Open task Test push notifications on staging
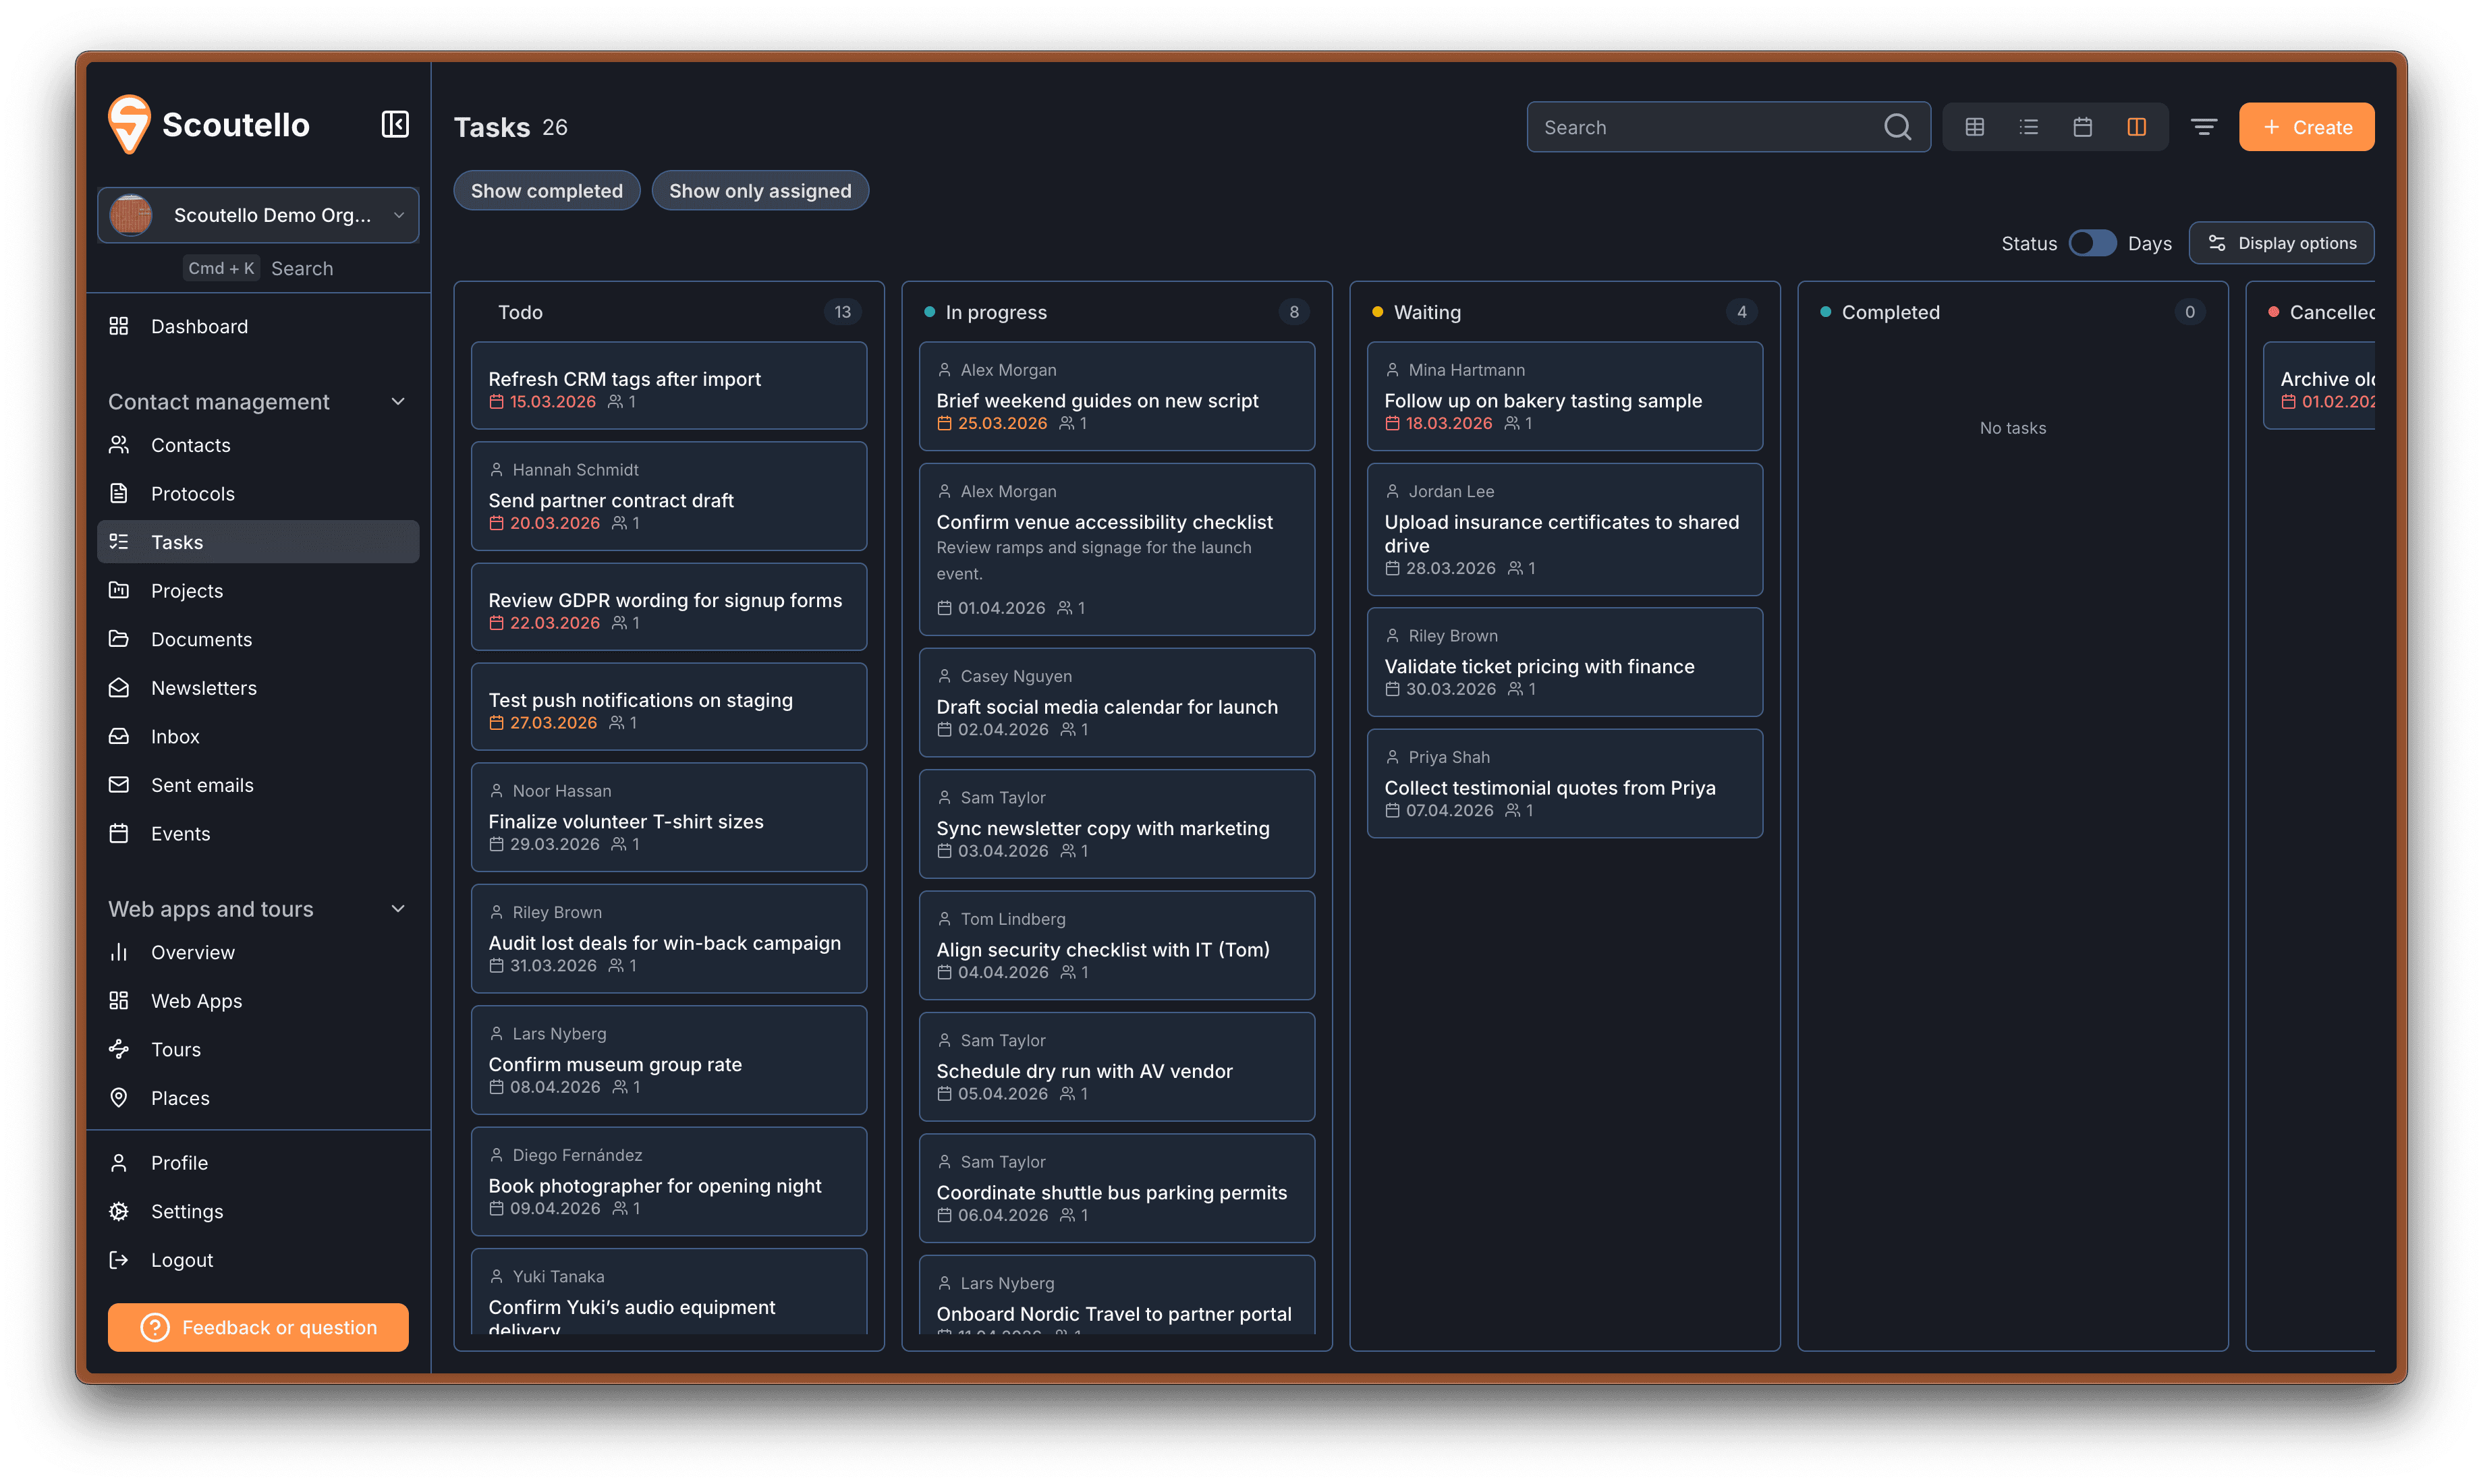This screenshot has height=1484, width=2483. coord(669,707)
